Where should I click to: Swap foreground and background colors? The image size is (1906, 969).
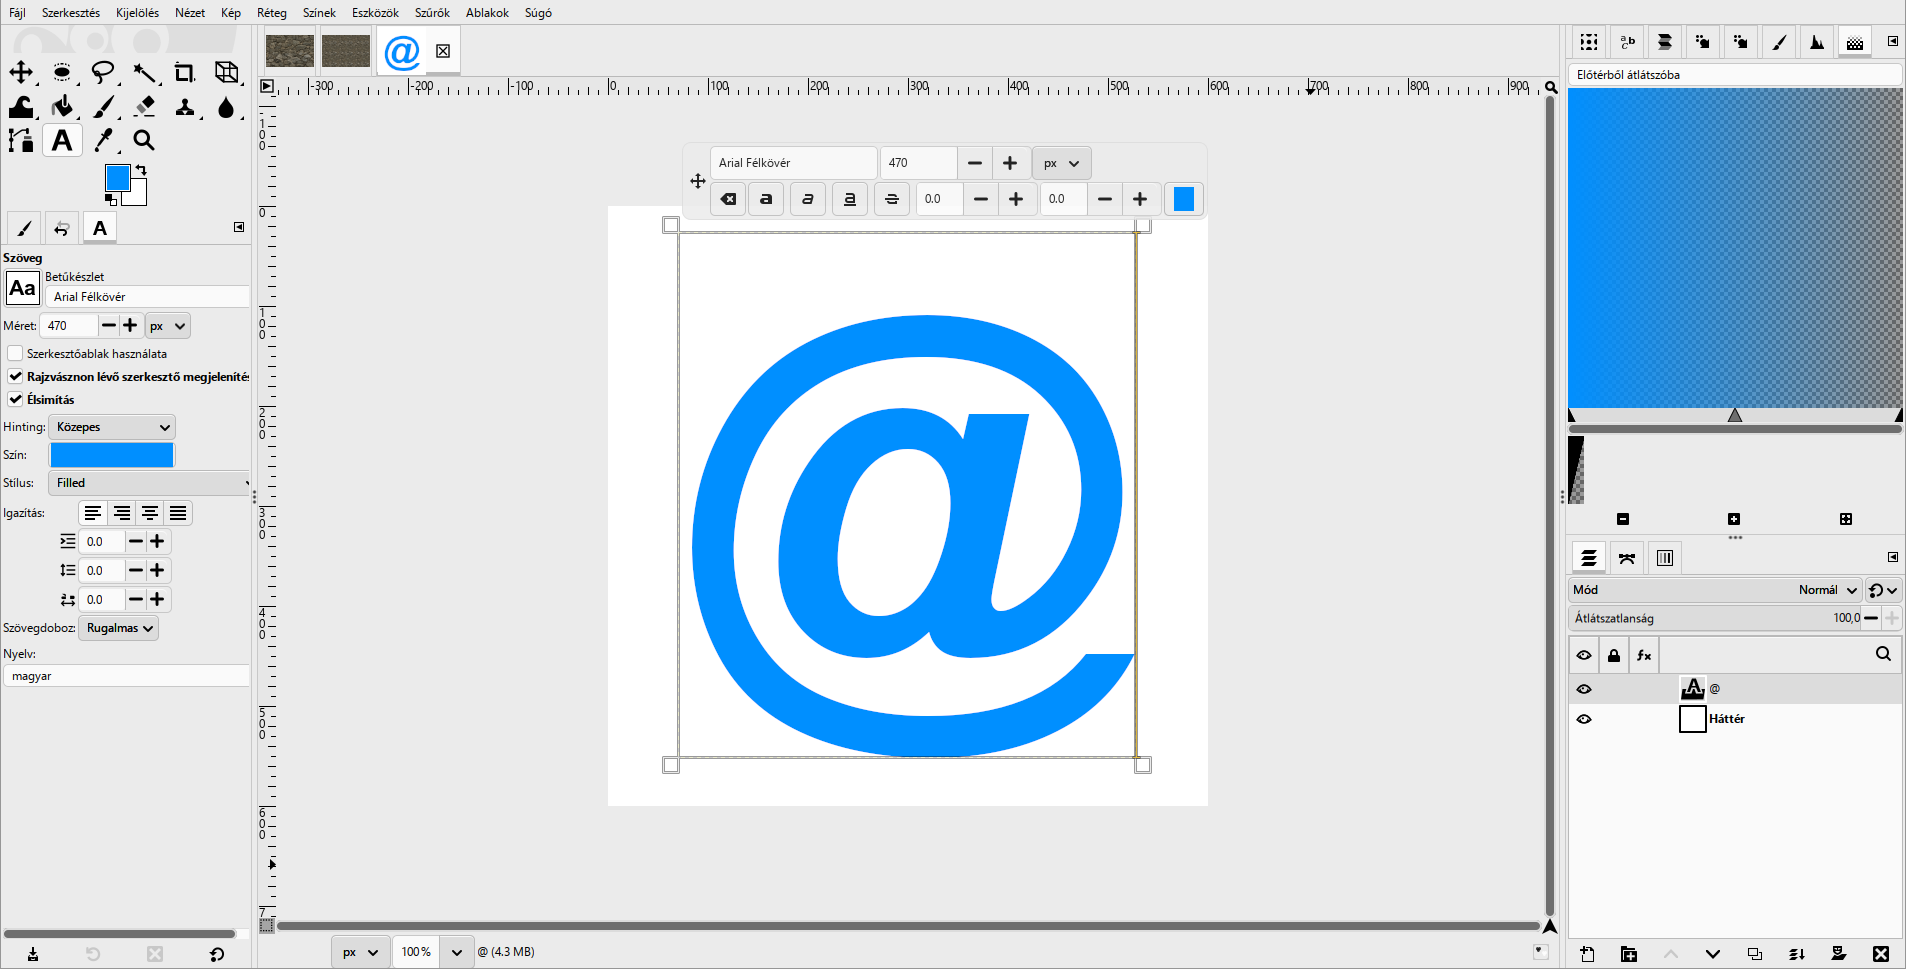point(141,170)
